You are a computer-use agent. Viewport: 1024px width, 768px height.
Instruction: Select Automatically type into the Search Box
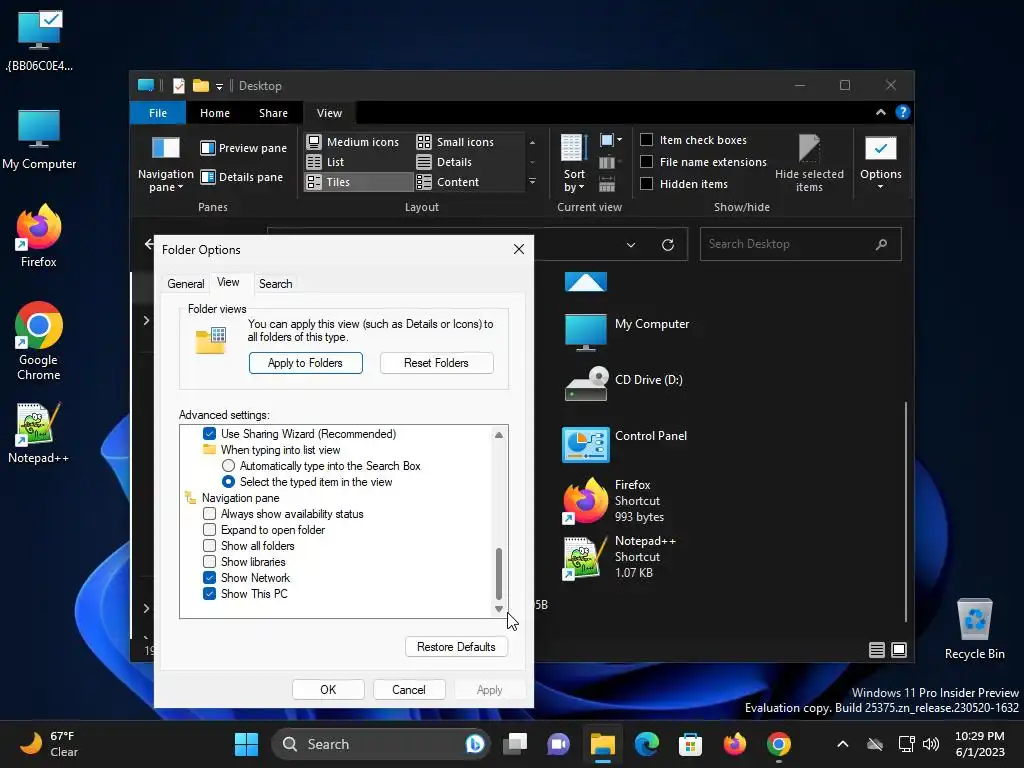point(229,466)
